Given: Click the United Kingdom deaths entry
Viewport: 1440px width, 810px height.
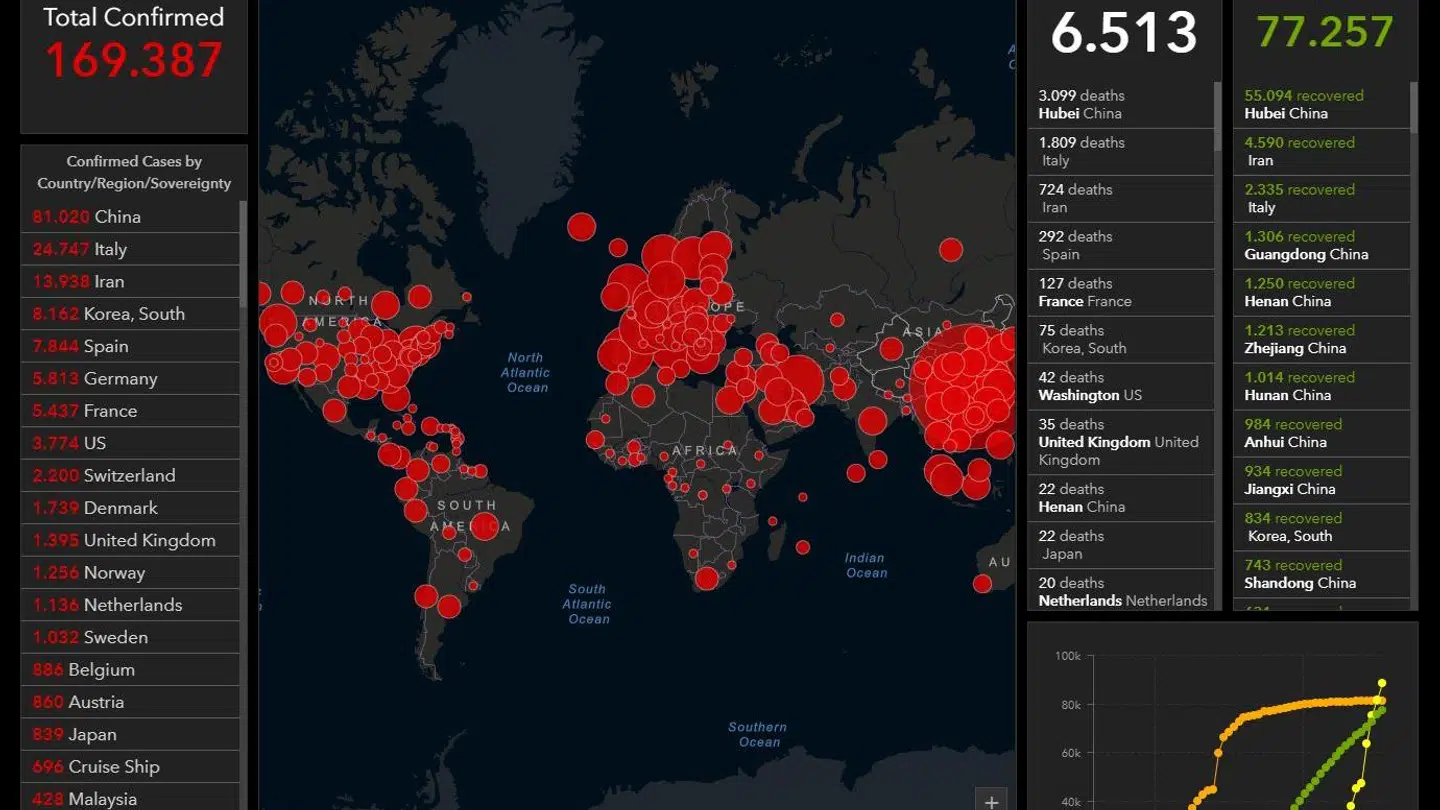Looking at the screenshot, I should coord(1120,442).
